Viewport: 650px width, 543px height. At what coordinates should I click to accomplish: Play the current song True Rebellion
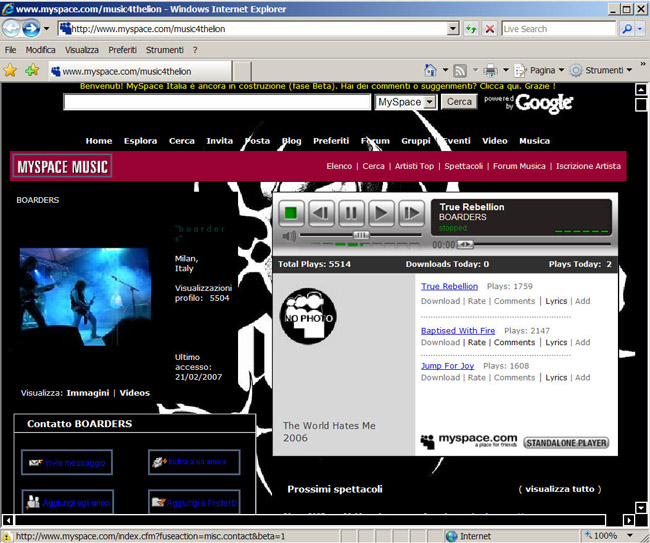coord(381,213)
